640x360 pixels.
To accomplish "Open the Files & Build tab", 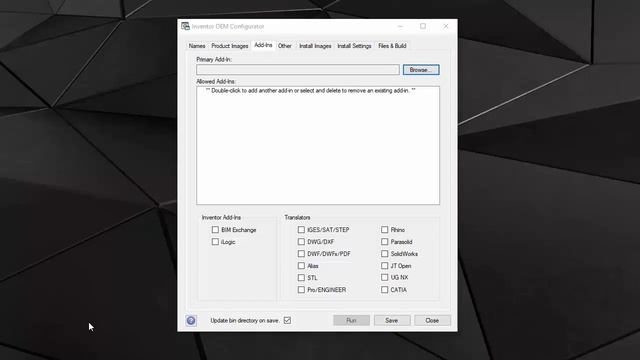I will 392,46.
